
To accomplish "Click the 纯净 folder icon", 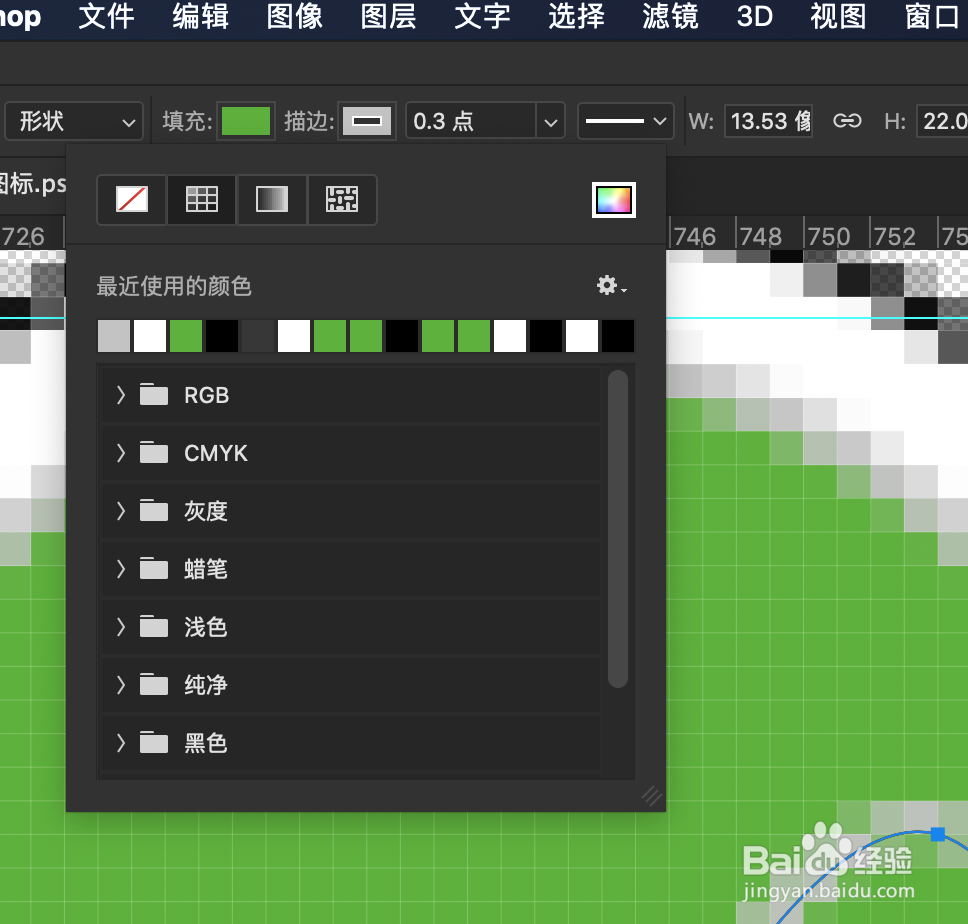I will point(154,685).
